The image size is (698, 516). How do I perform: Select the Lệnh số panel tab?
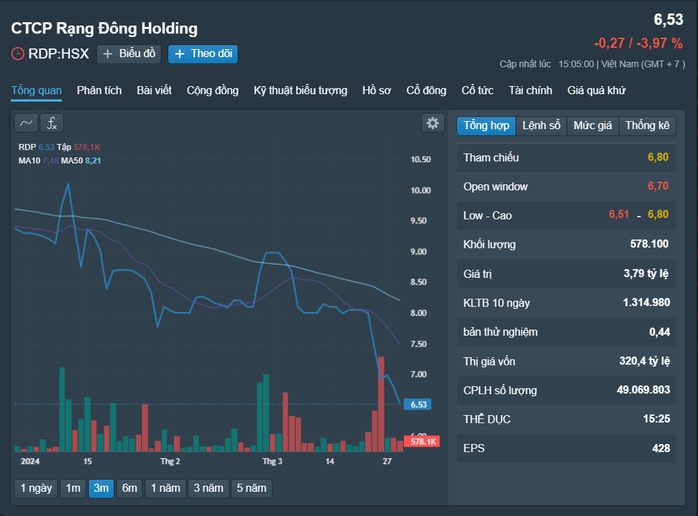click(541, 126)
